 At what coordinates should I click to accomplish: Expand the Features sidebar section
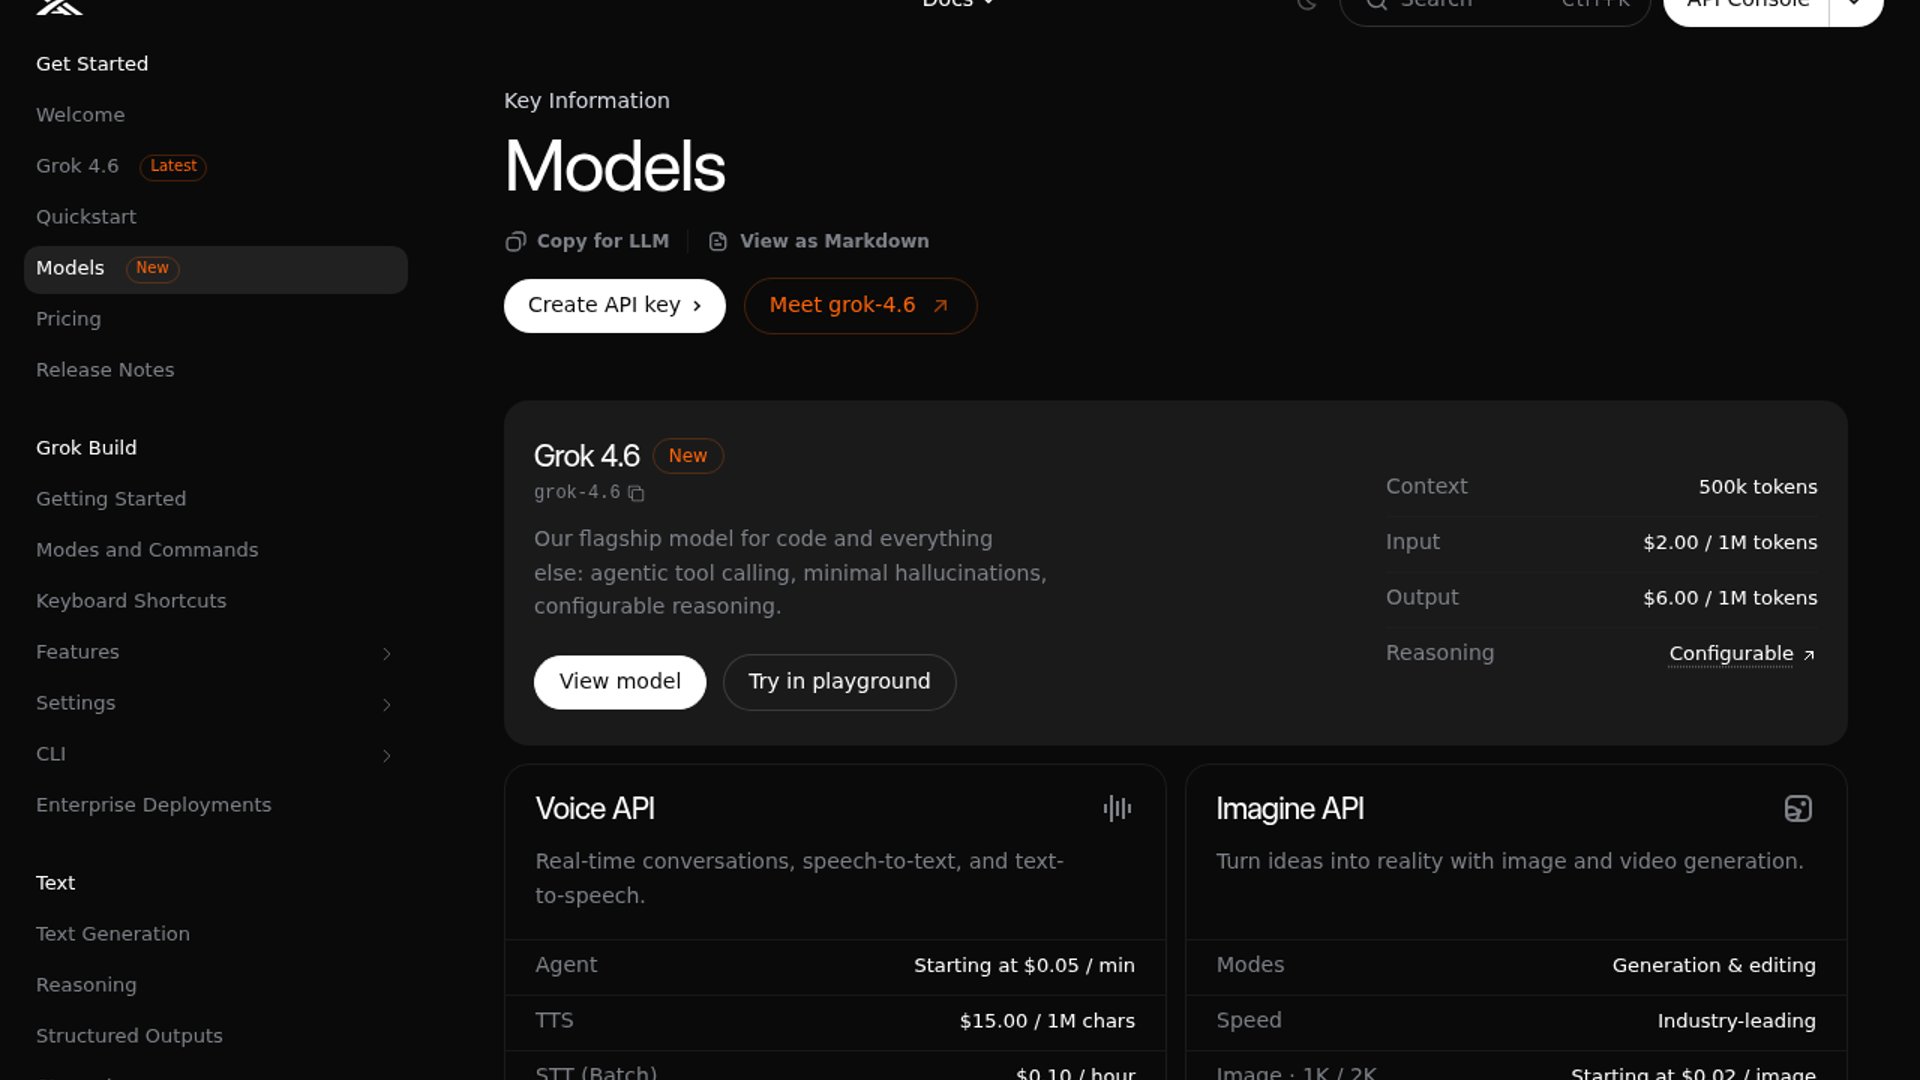(x=387, y=654)
